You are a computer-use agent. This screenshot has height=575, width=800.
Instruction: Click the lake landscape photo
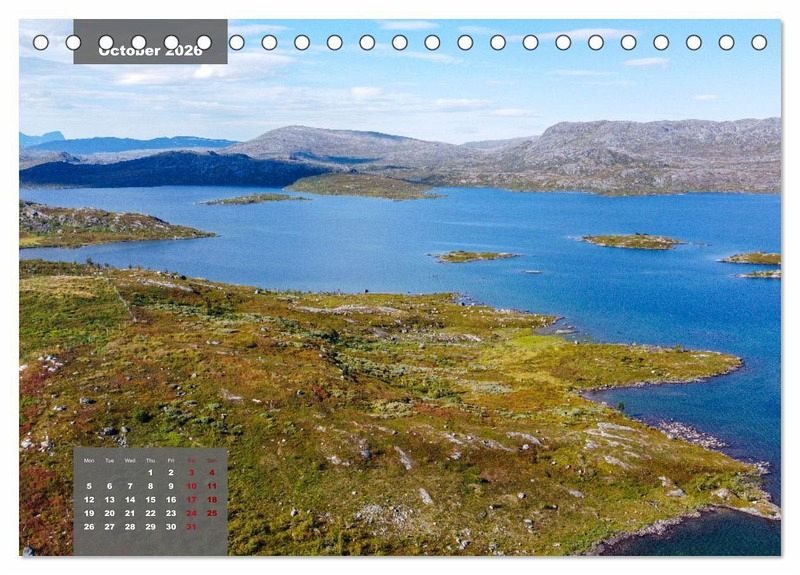point(450,300)
